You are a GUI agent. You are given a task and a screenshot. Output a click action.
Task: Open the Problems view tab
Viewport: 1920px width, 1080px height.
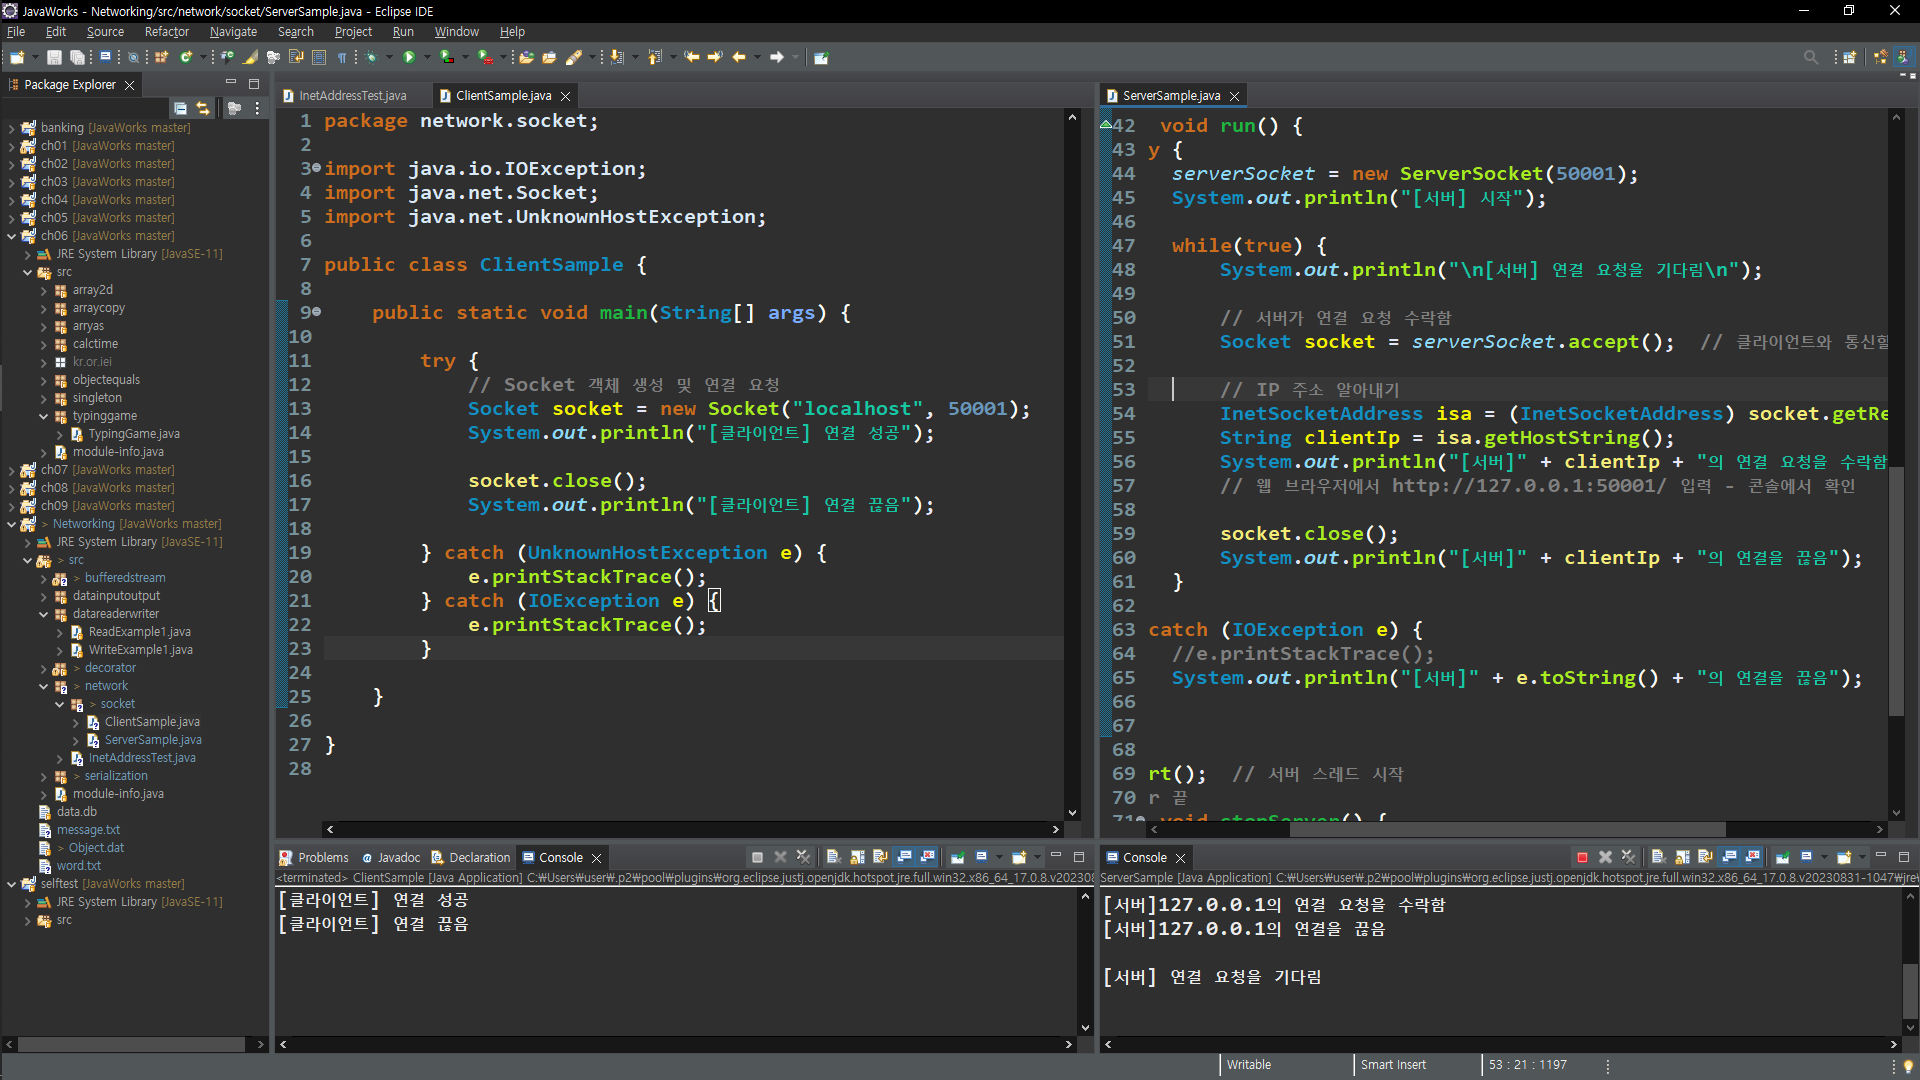click(322, 857)
